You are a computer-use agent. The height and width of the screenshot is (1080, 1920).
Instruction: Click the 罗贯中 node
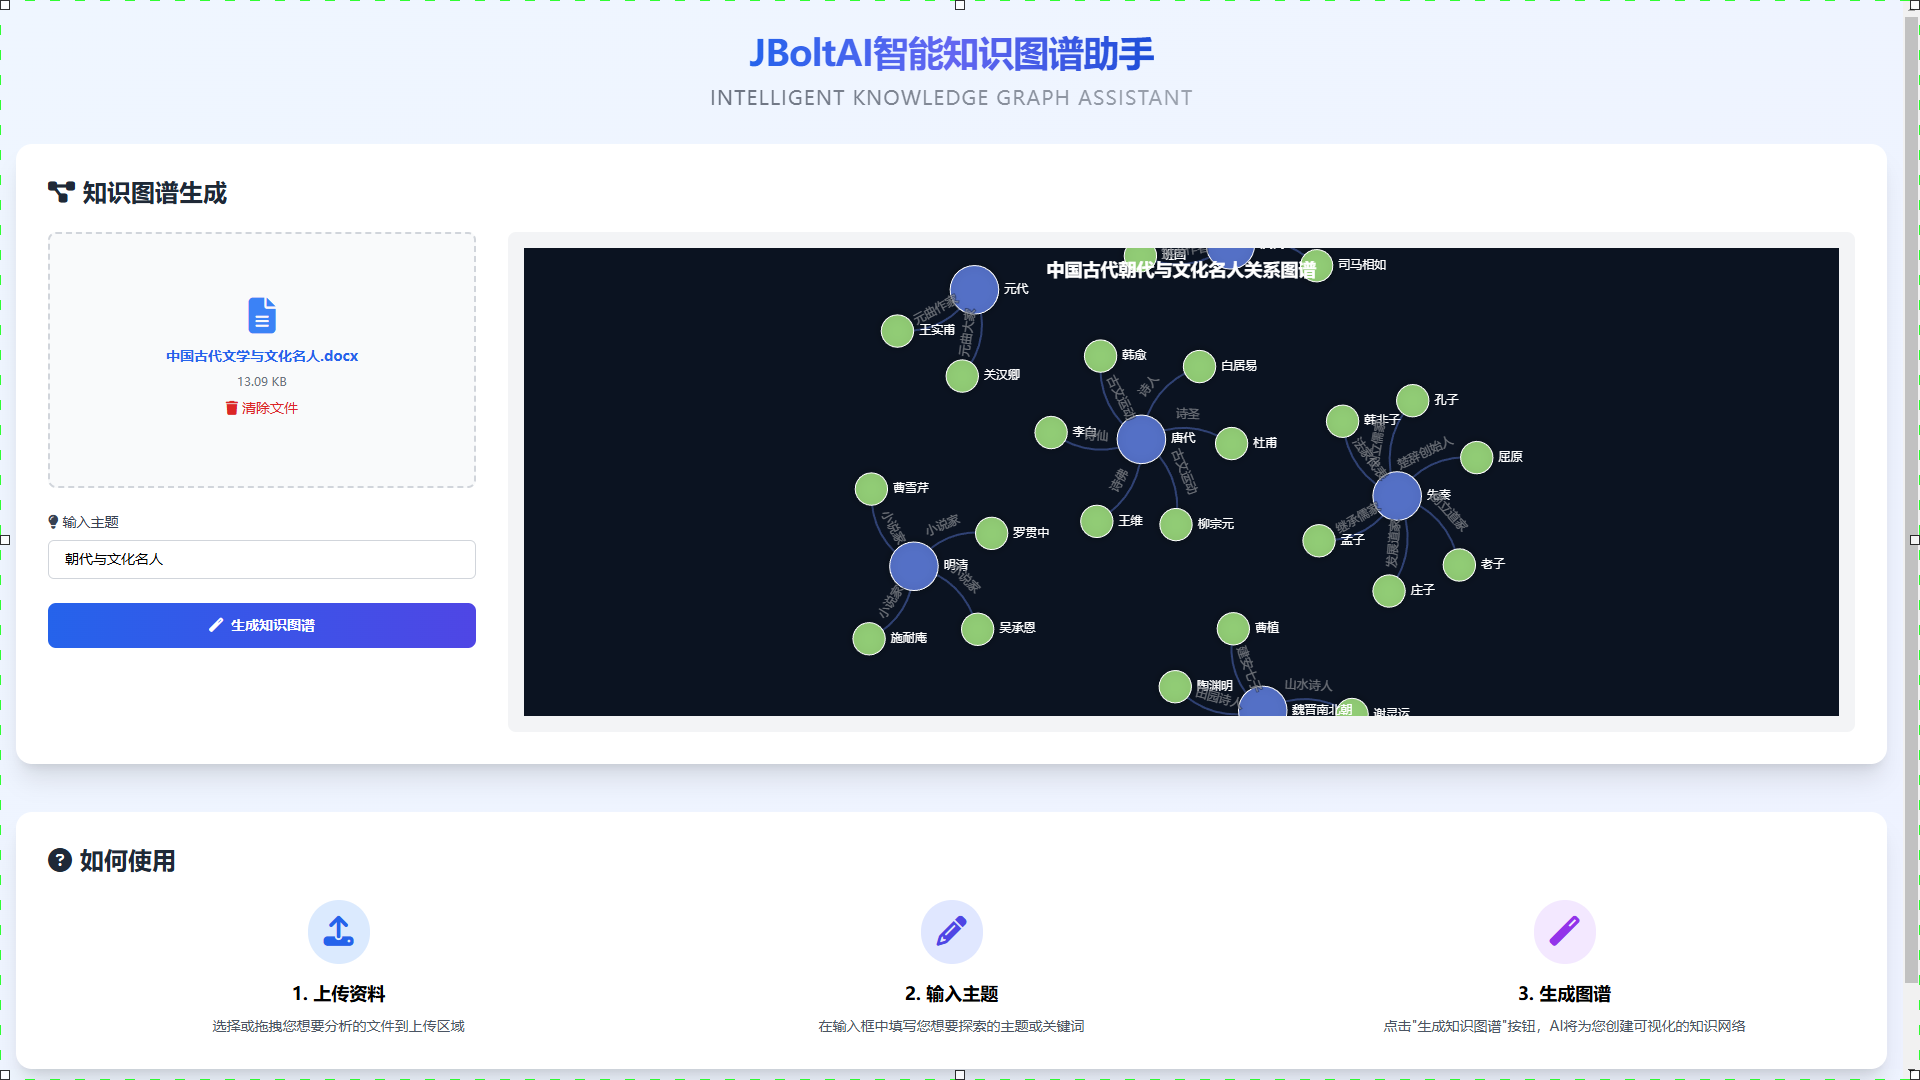tap(991, 533)
